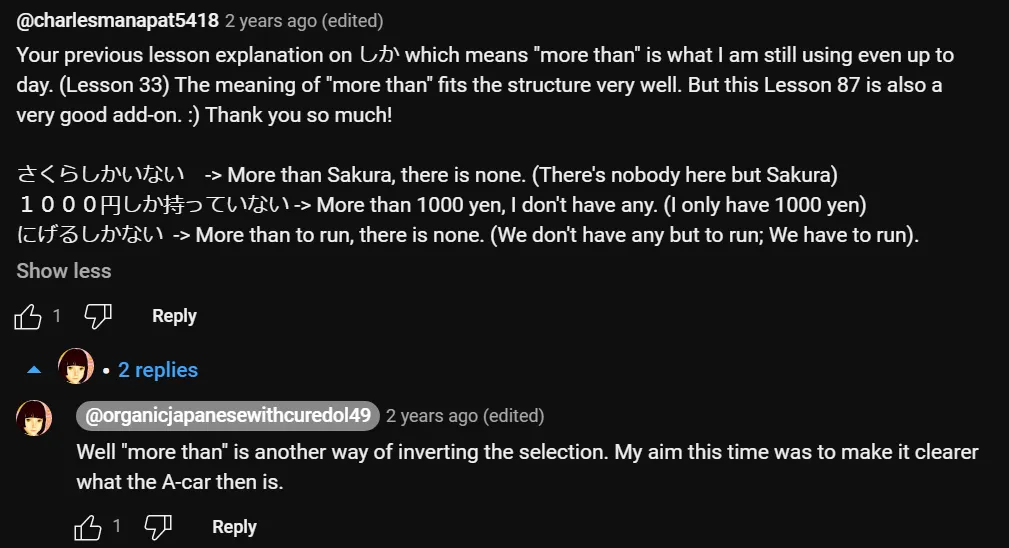Click the like count on the reply
Screen dimensions: 1009x548
tap(117, 526)
